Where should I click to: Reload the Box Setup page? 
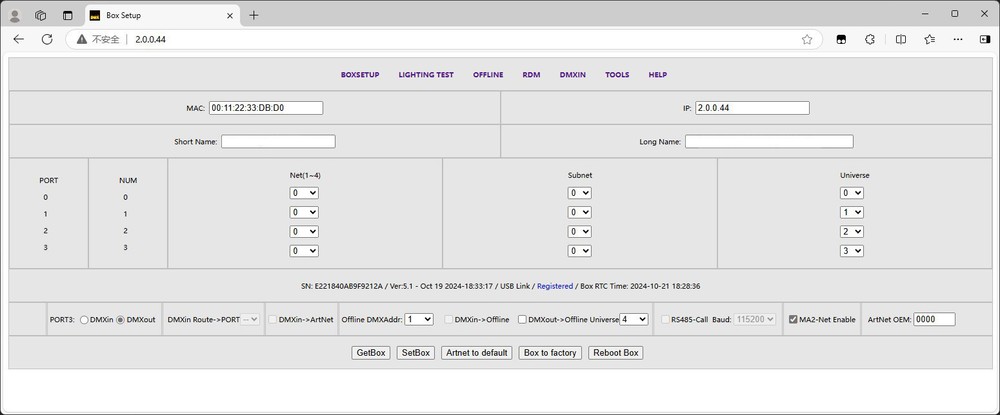coord(46,39)
